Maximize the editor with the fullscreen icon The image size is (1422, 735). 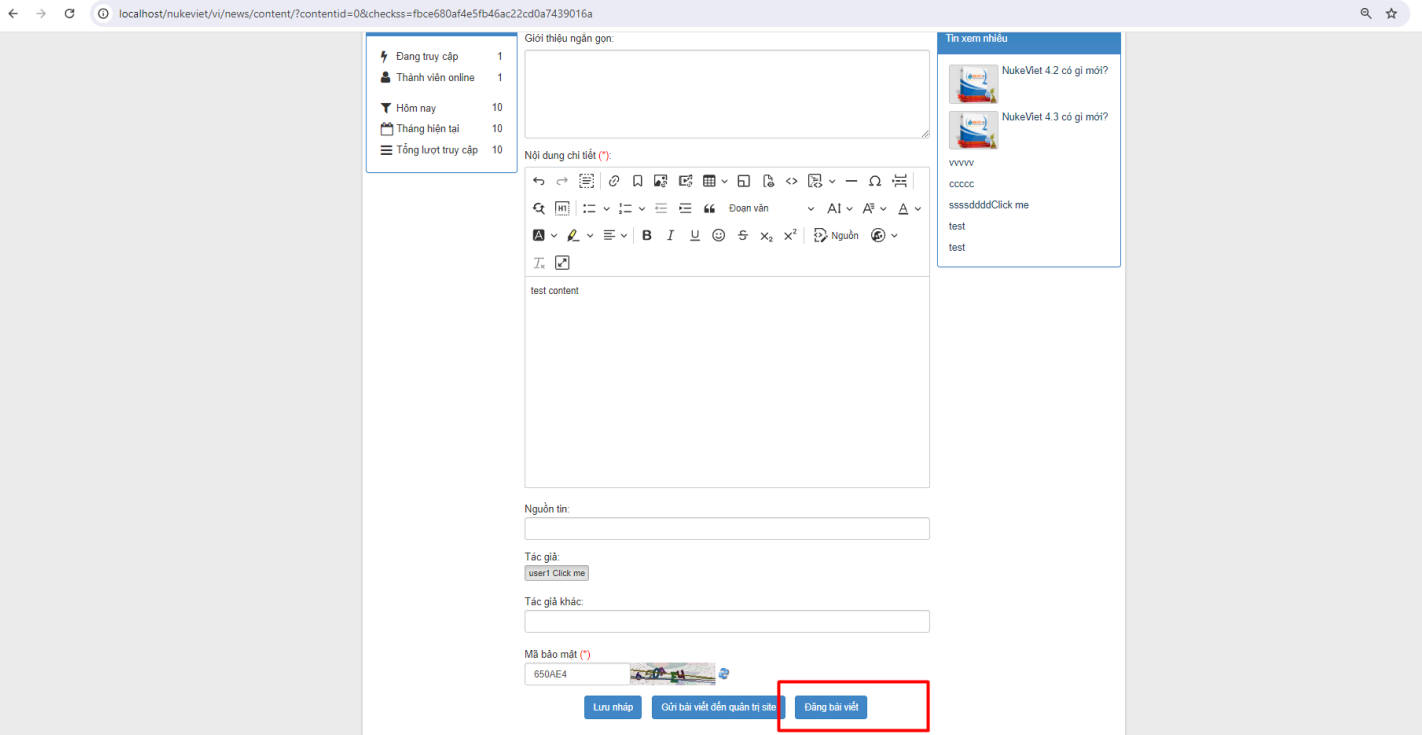click(562, 262)
